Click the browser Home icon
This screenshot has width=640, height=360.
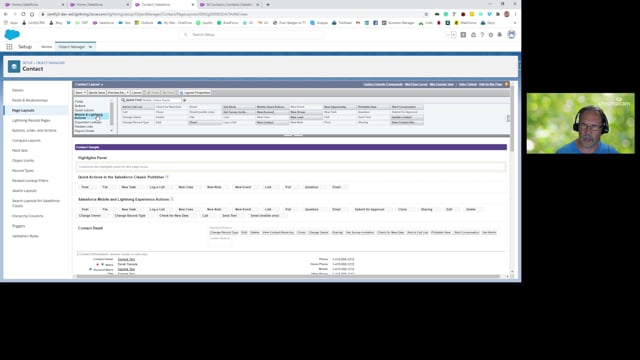click(32, 14)
